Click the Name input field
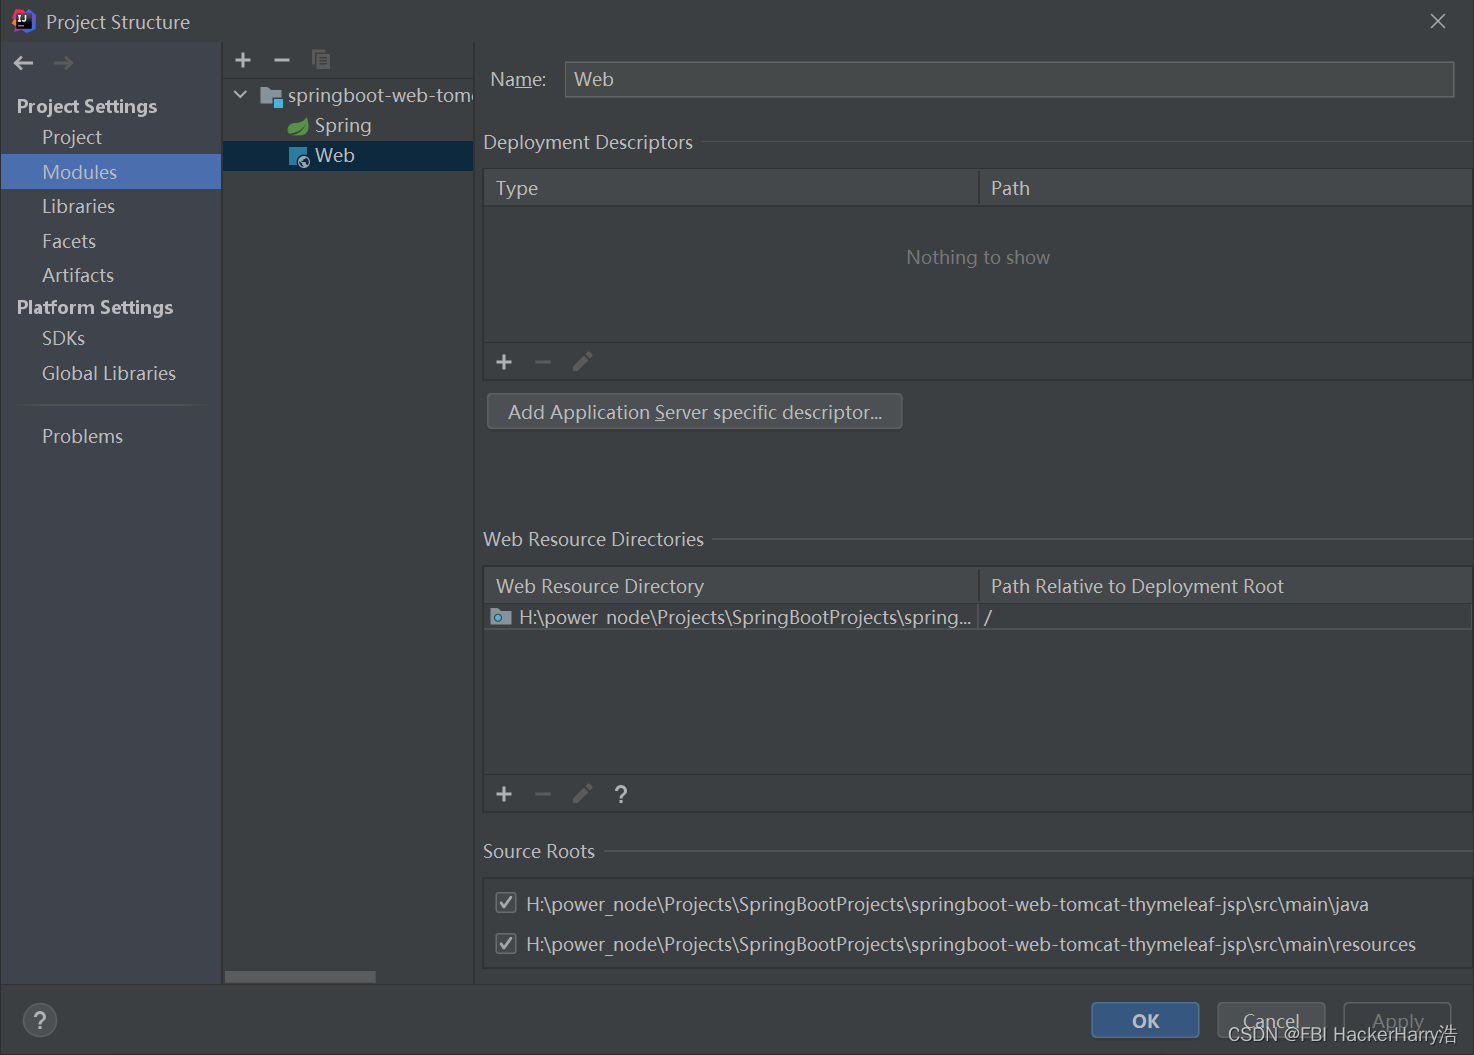Viewport: 1474px width, 1055px height. (1008, 80)
